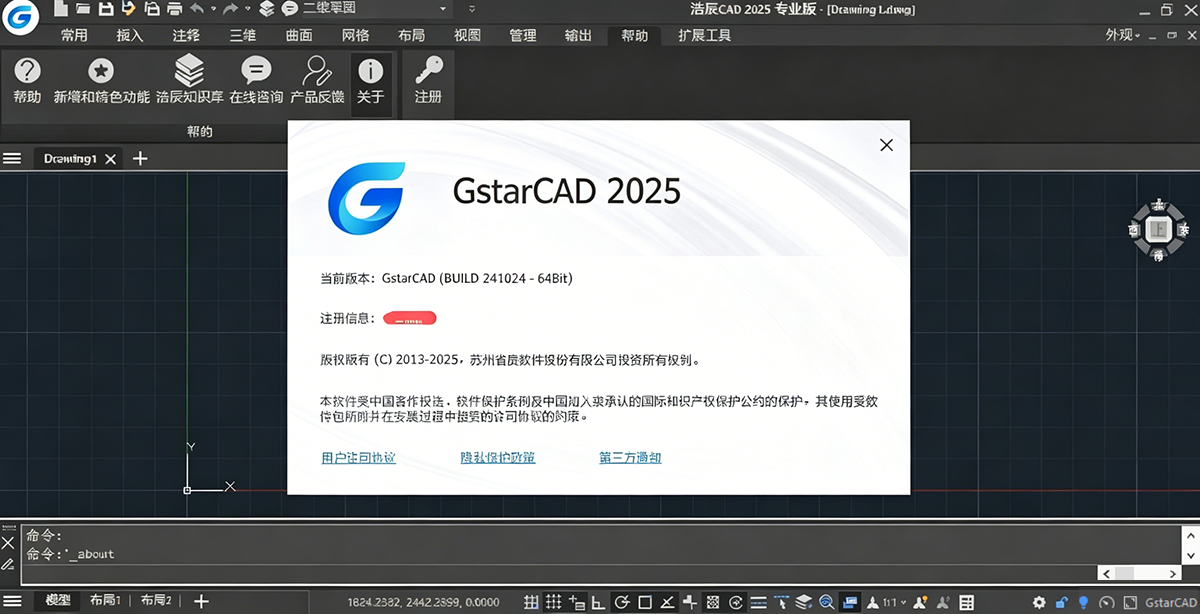Click the Undo arrow icon

pos(197,8)
